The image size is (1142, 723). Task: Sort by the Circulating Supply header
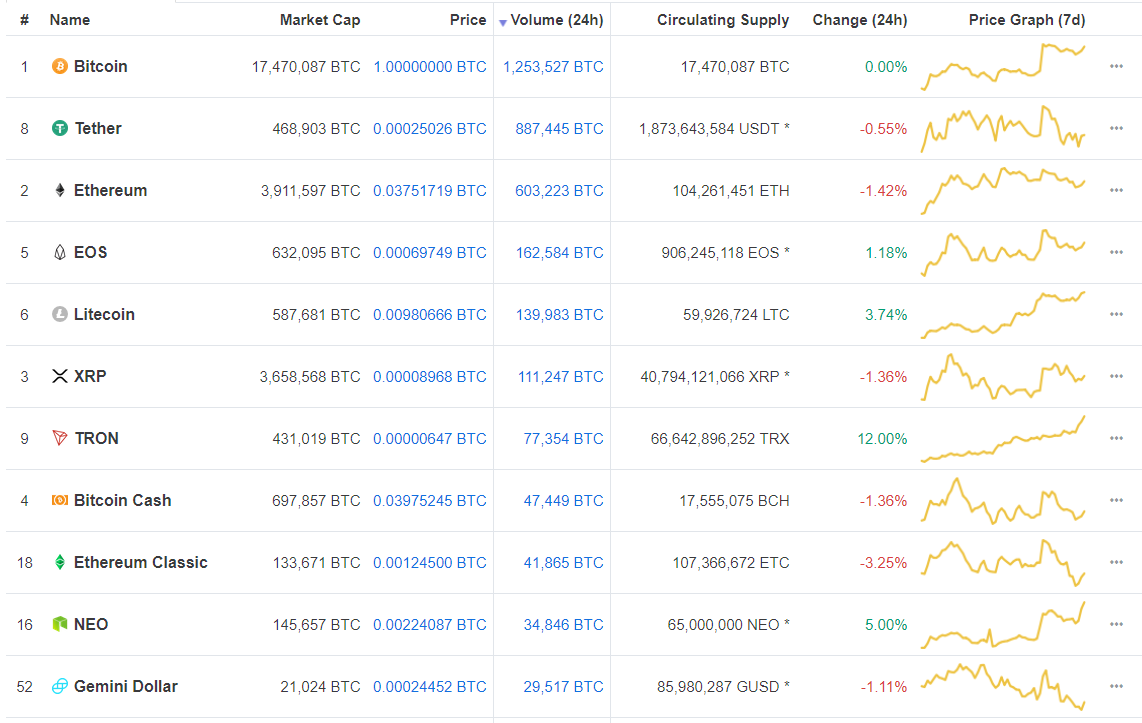pyautogui.click(x=722, y=20)
